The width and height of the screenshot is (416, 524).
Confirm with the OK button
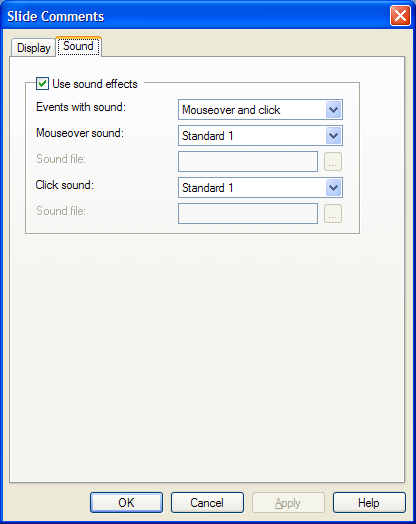[x=126, y=503]
